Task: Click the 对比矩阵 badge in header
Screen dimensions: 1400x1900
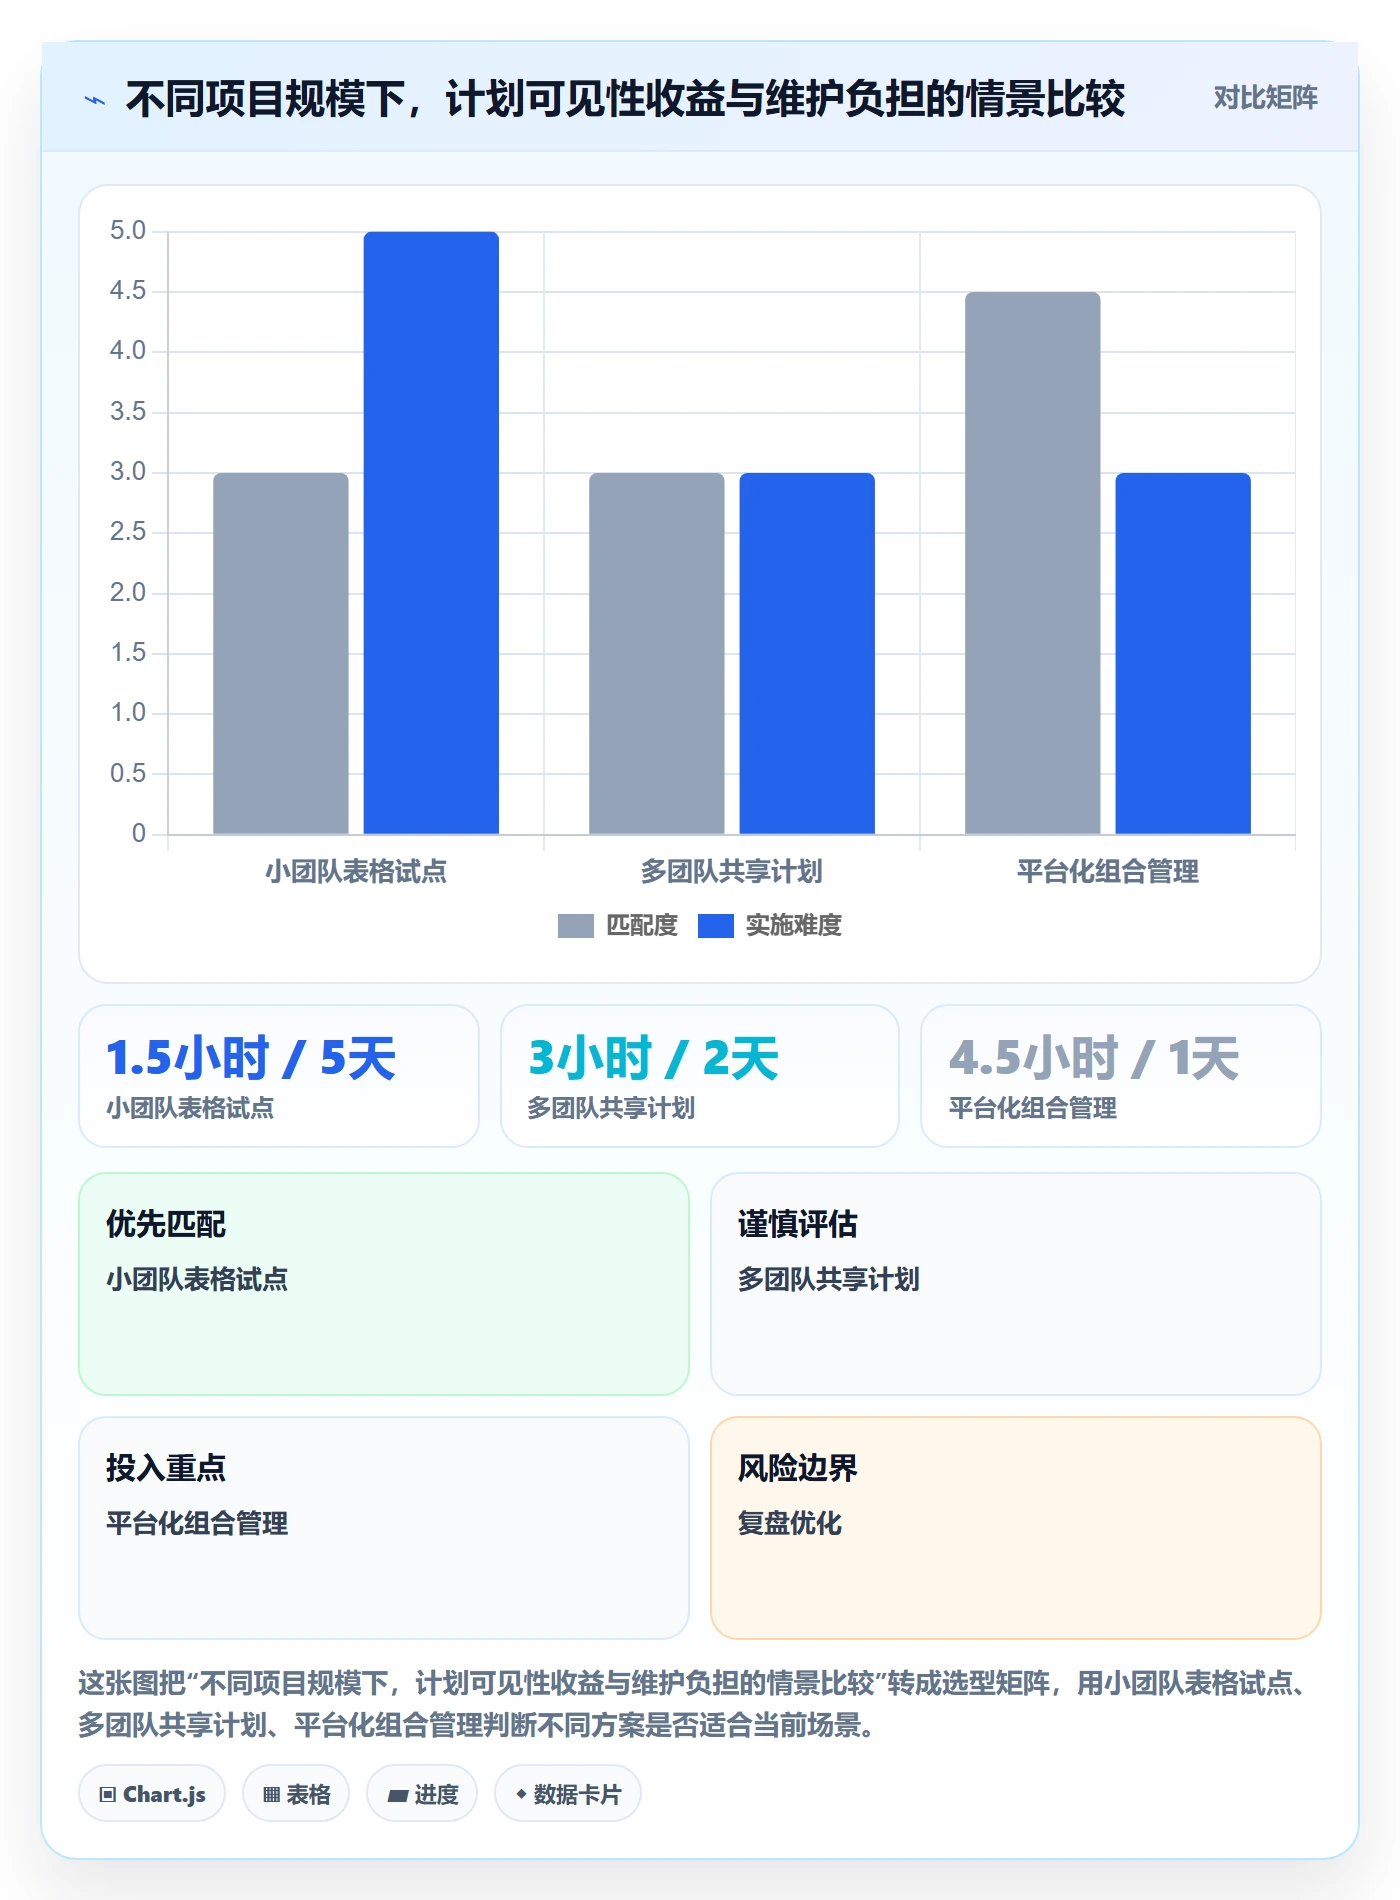Action: tap(1265, 98)
